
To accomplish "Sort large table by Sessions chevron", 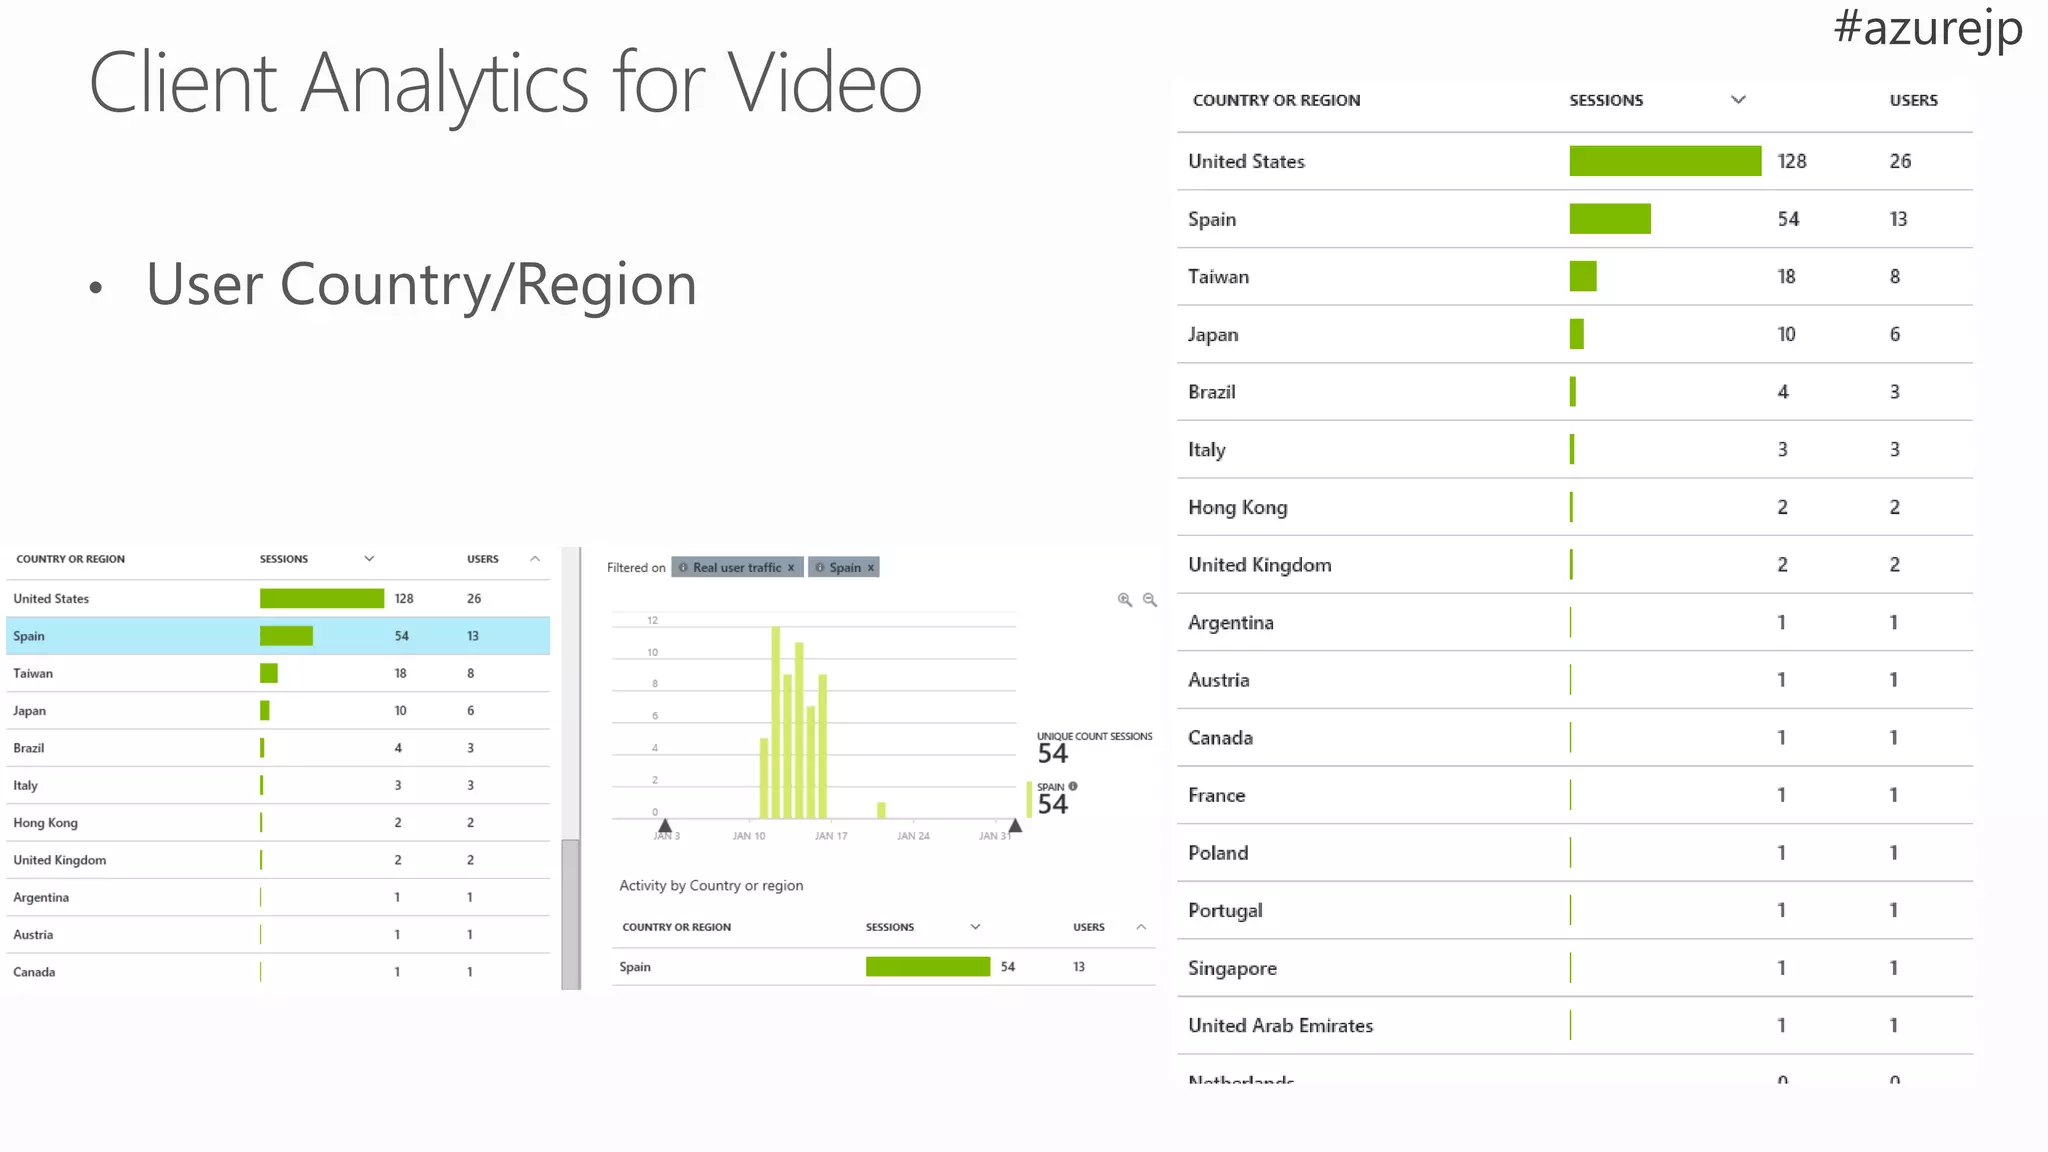I will (1738, 100).
